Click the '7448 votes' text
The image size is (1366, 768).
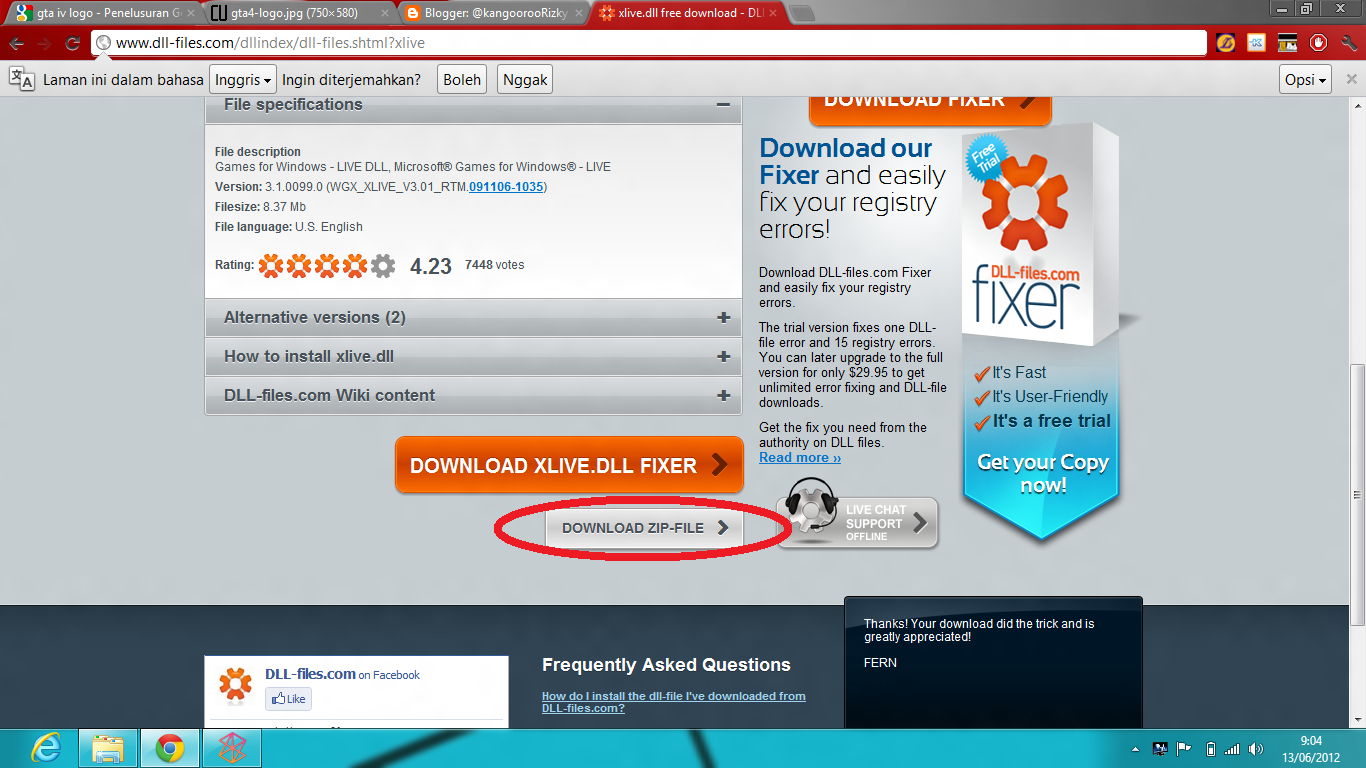pos(494,265)
